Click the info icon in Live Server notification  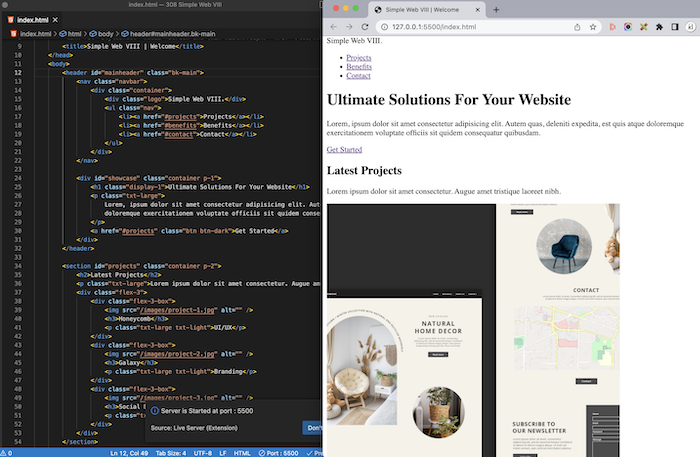[154, 411]
